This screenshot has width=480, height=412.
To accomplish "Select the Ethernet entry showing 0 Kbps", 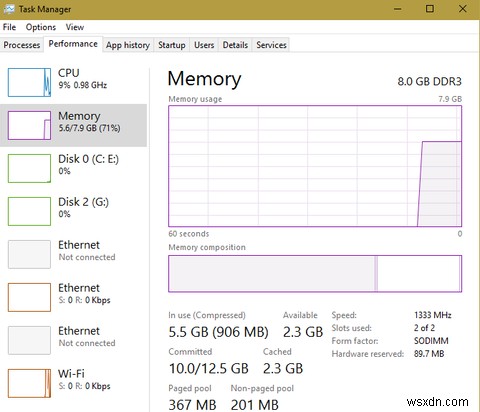I will pyautogui.click(x=73, y=297).
